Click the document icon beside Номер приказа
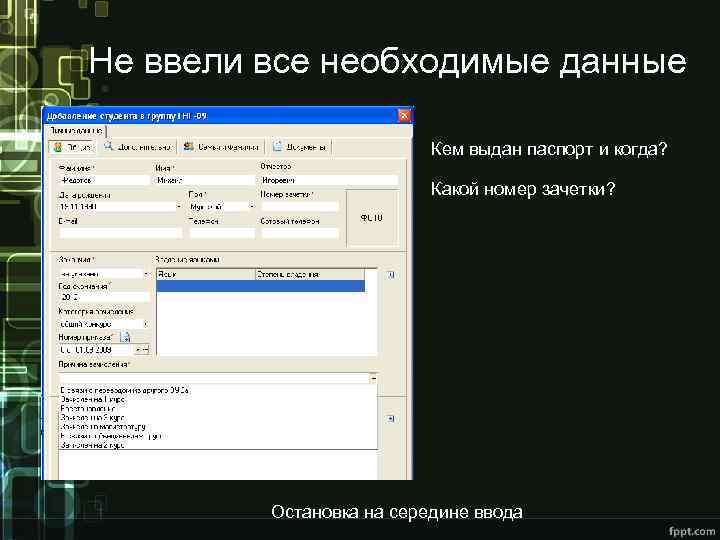This screenshot has width=720, height=540. tap(125, 337)
